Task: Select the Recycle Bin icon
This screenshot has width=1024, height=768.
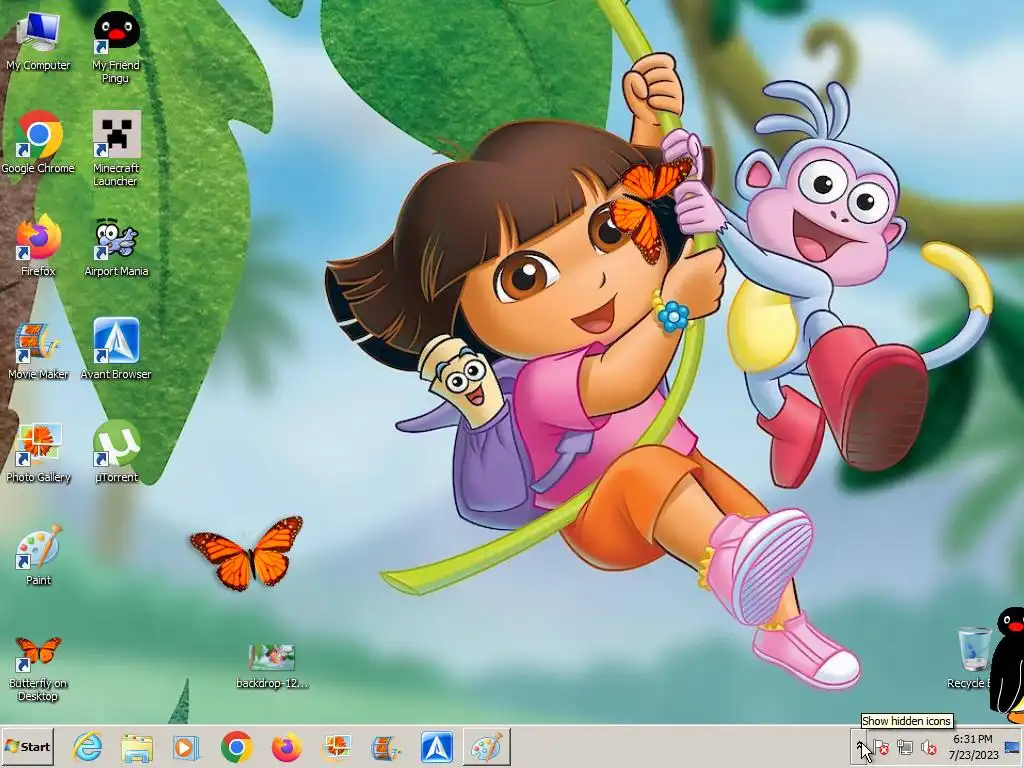Action: coord(972,657)
